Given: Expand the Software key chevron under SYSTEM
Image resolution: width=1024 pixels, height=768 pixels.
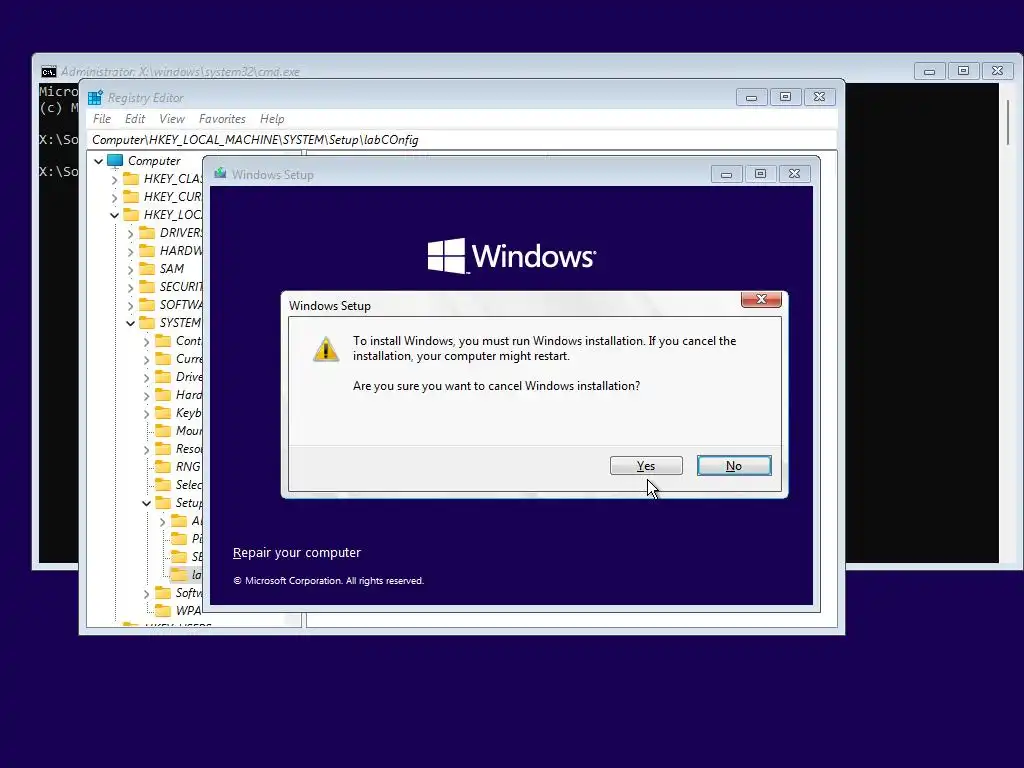Looking at the screenshot, I should point(146,593).
